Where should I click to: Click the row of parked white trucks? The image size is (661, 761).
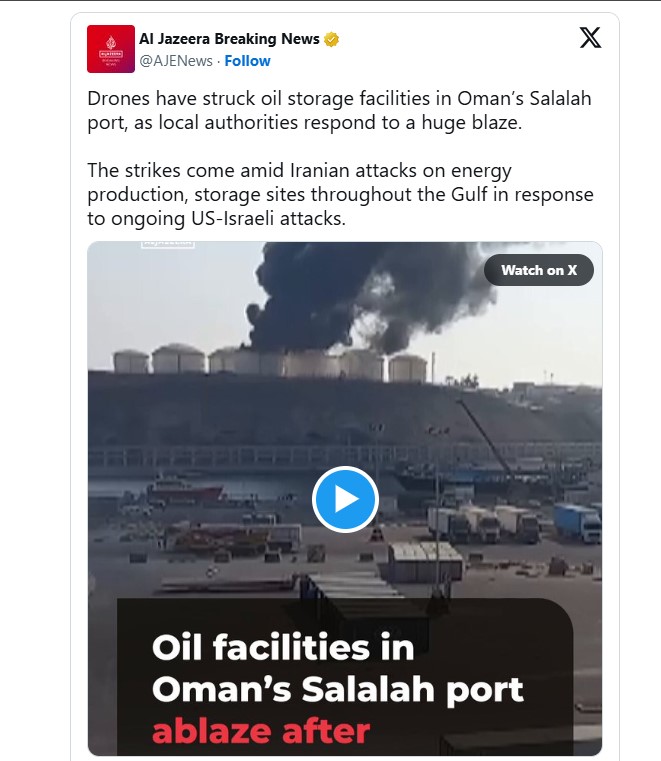[x=483, y=523]
